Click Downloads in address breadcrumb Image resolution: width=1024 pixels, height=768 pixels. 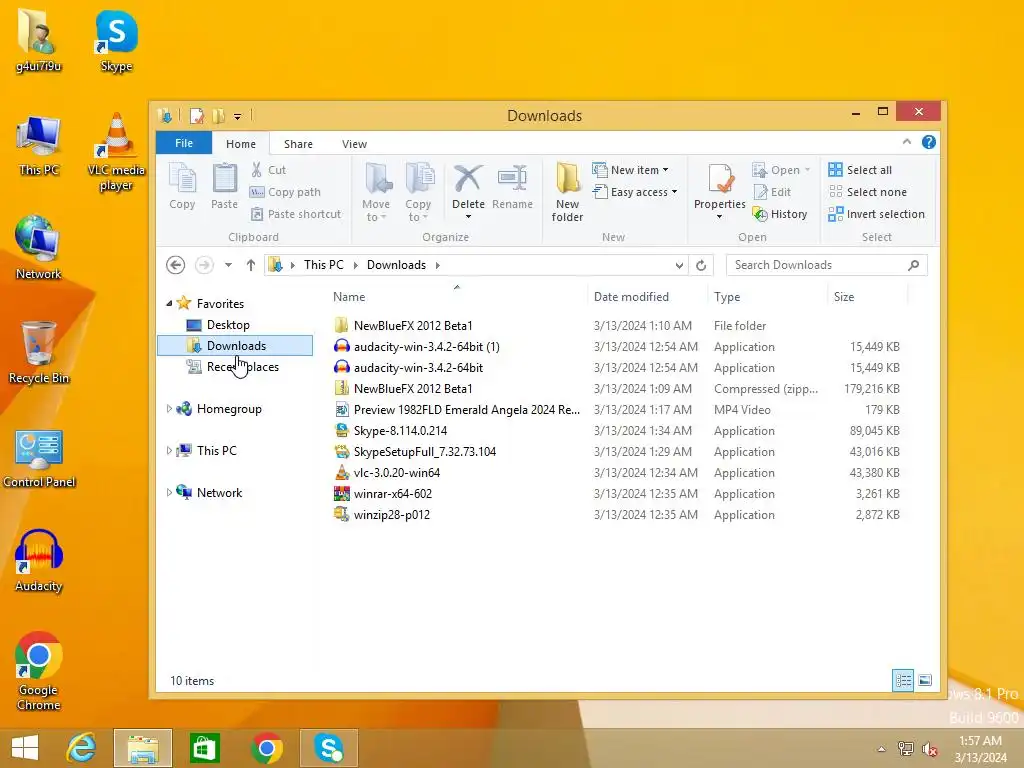pyautogui.click(x=396, y=264)
